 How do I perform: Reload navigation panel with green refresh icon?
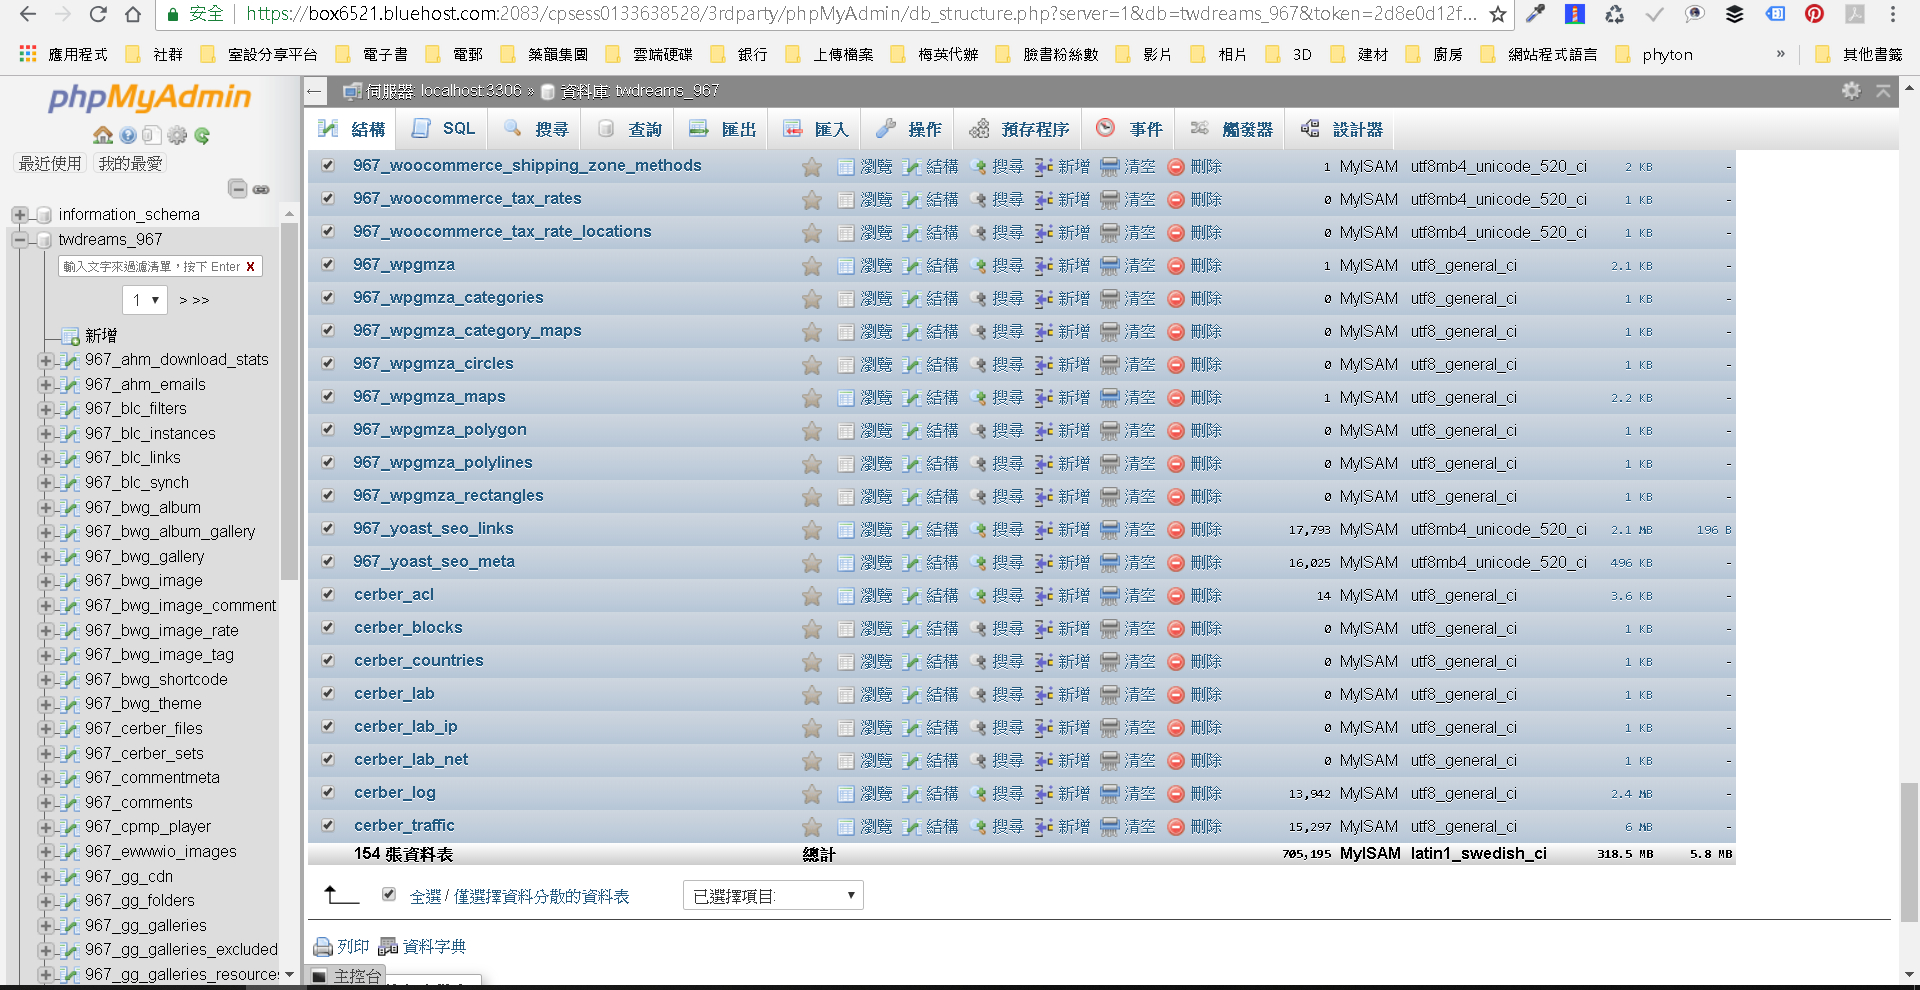203,135
